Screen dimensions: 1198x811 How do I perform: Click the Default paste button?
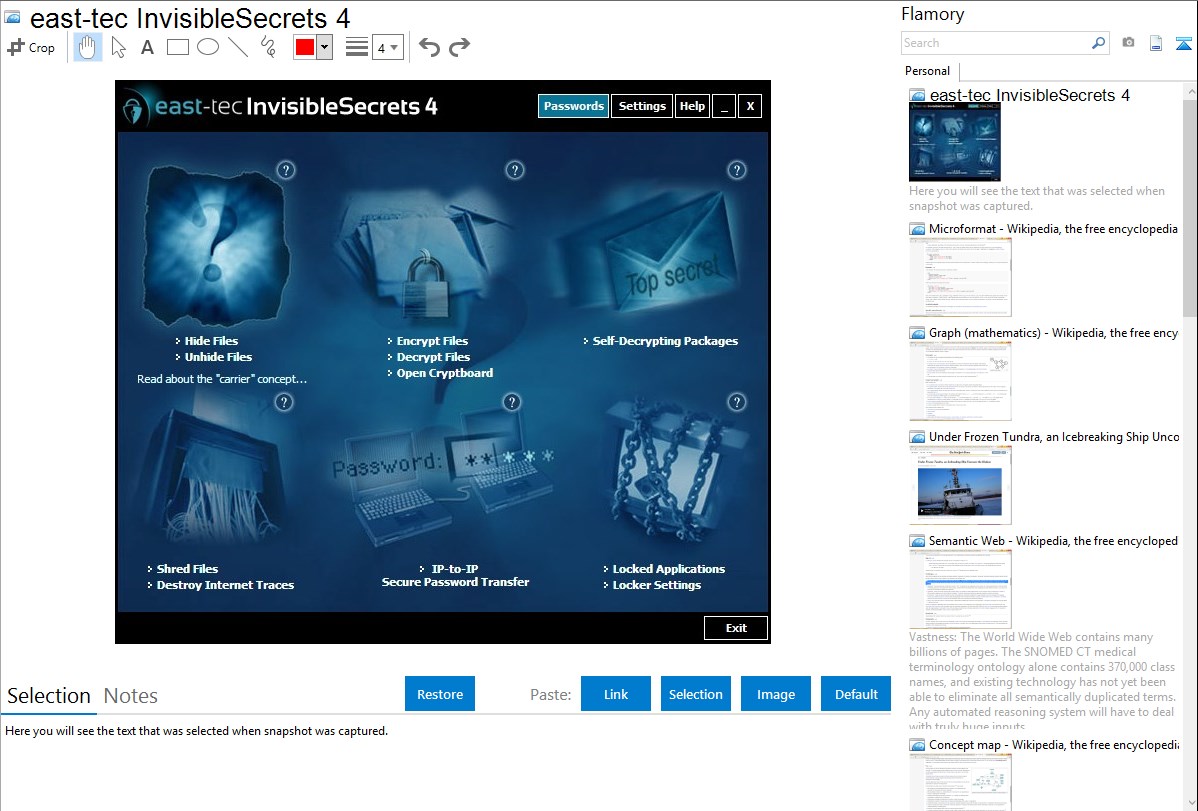tap(856, 694)
